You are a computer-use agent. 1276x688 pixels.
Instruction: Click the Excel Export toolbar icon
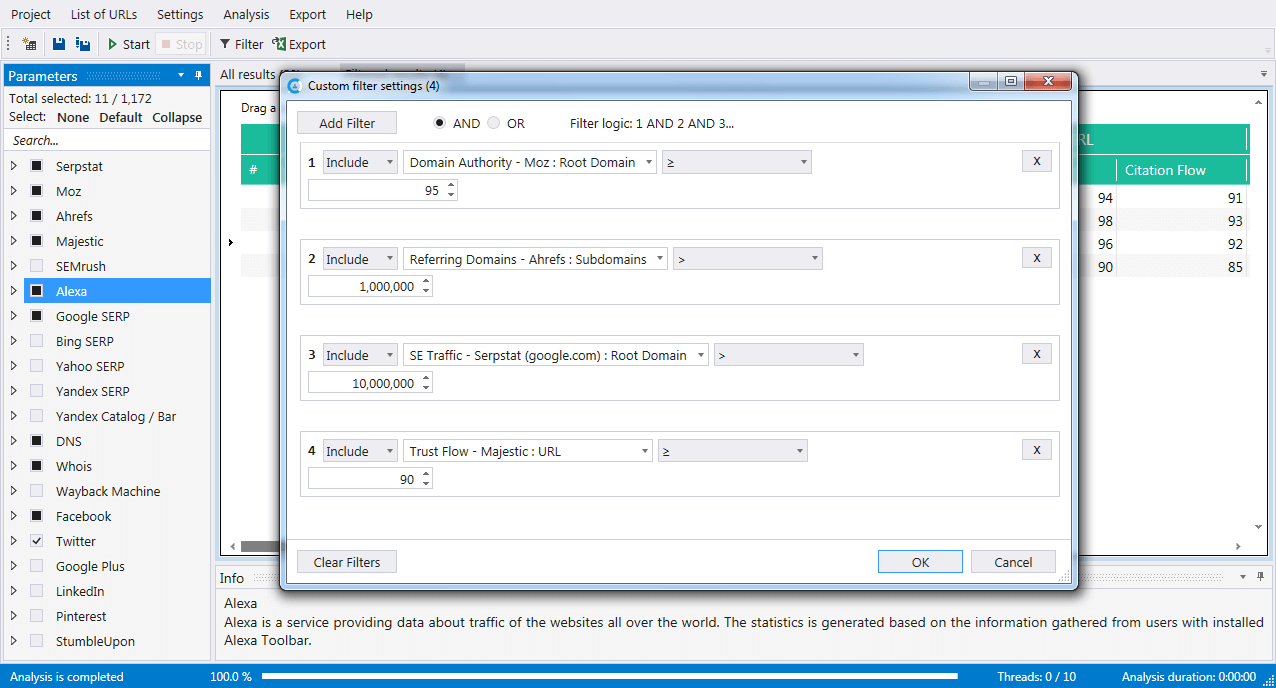[299, 44]
